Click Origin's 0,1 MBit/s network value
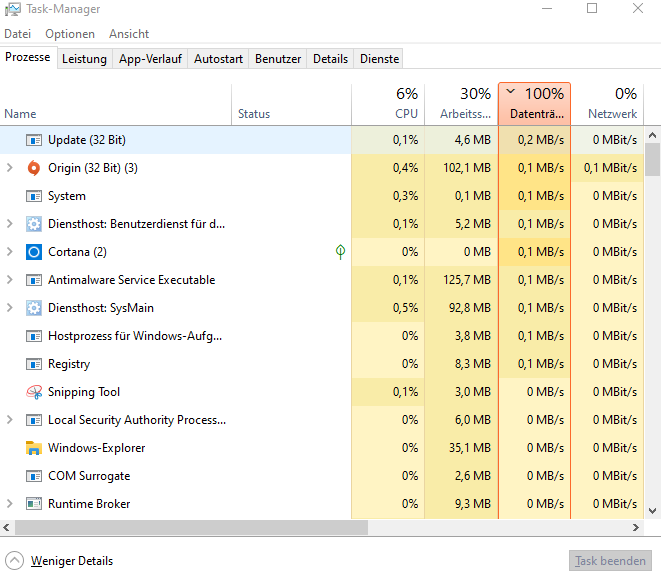661x582 pixels. click(x=610, y=168)
